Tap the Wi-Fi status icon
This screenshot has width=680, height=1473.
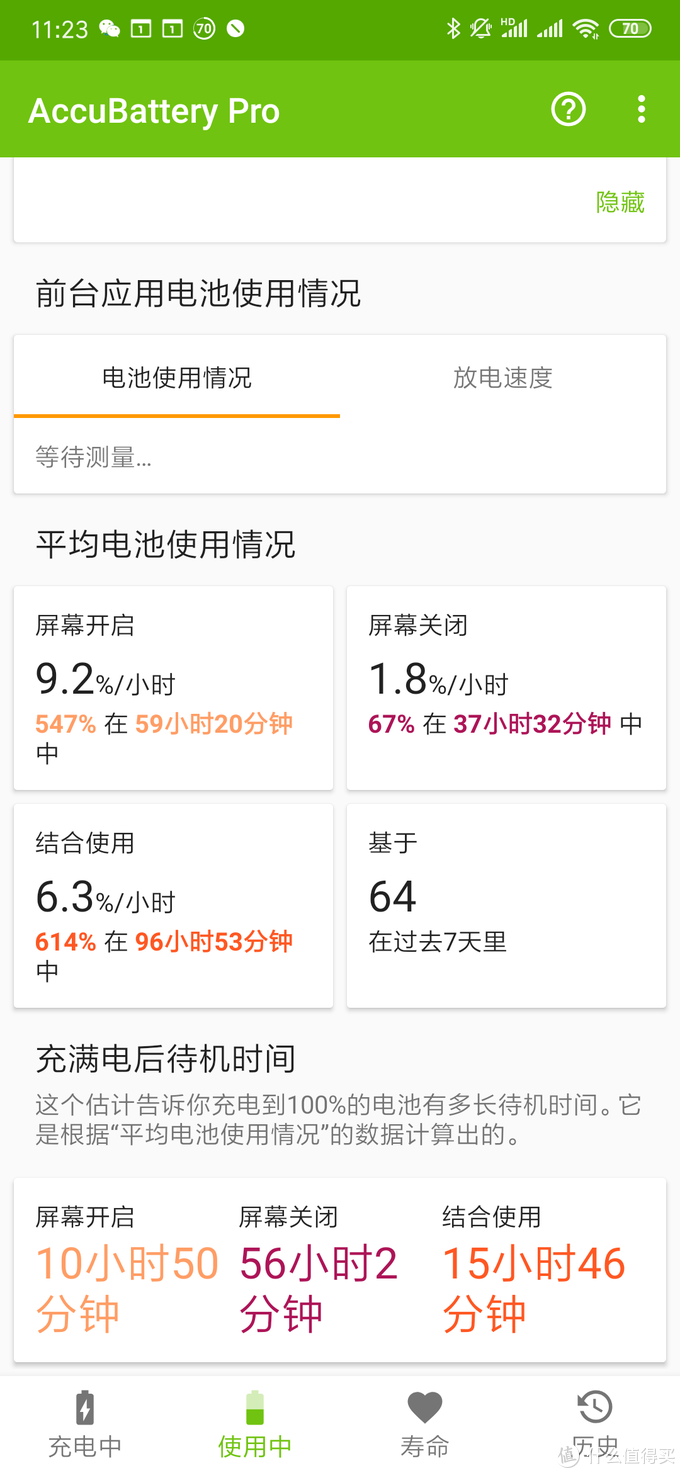(x=586, y=29)
